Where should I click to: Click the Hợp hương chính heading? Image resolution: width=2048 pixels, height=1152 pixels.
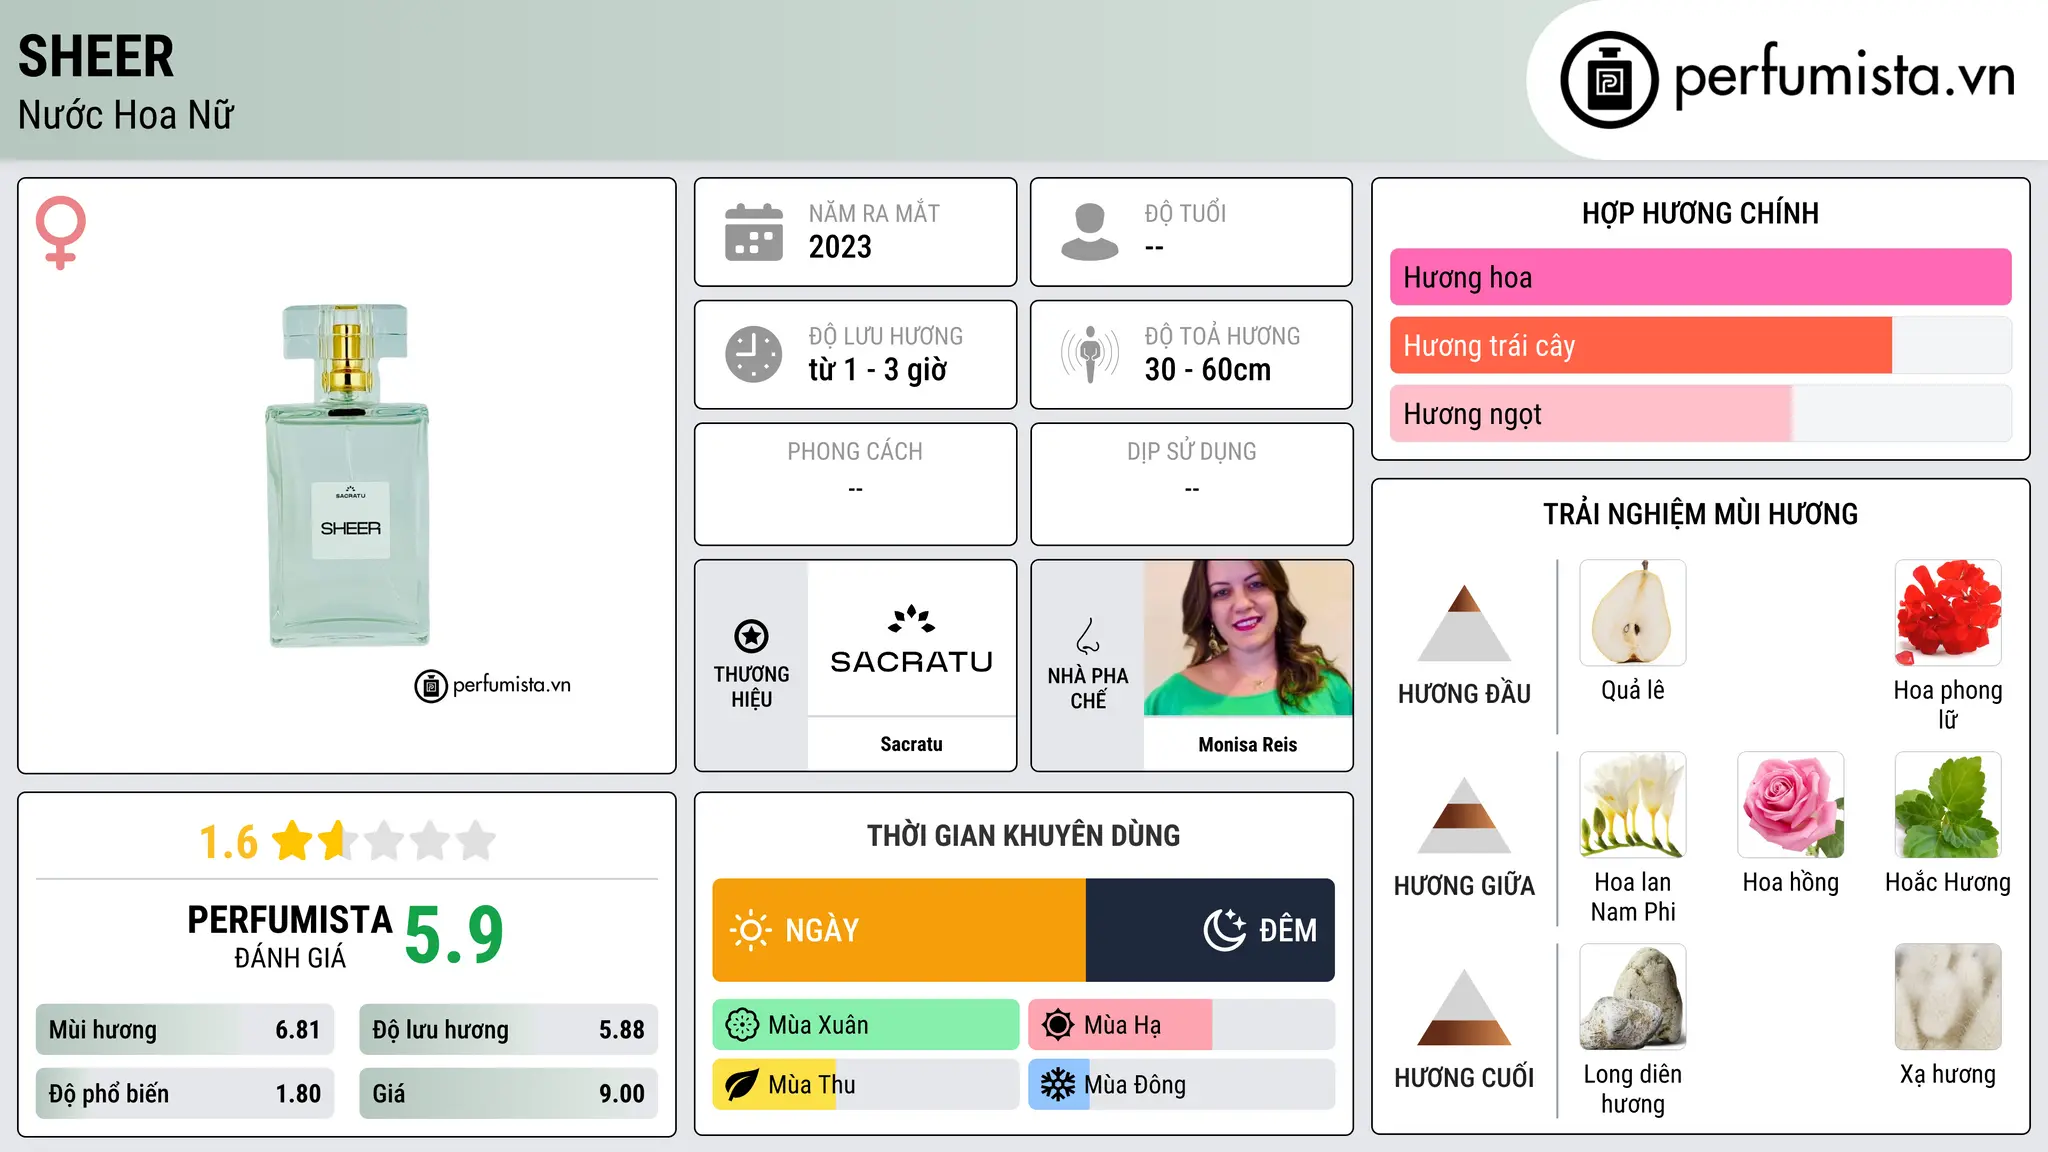(x=1701, y=213)
